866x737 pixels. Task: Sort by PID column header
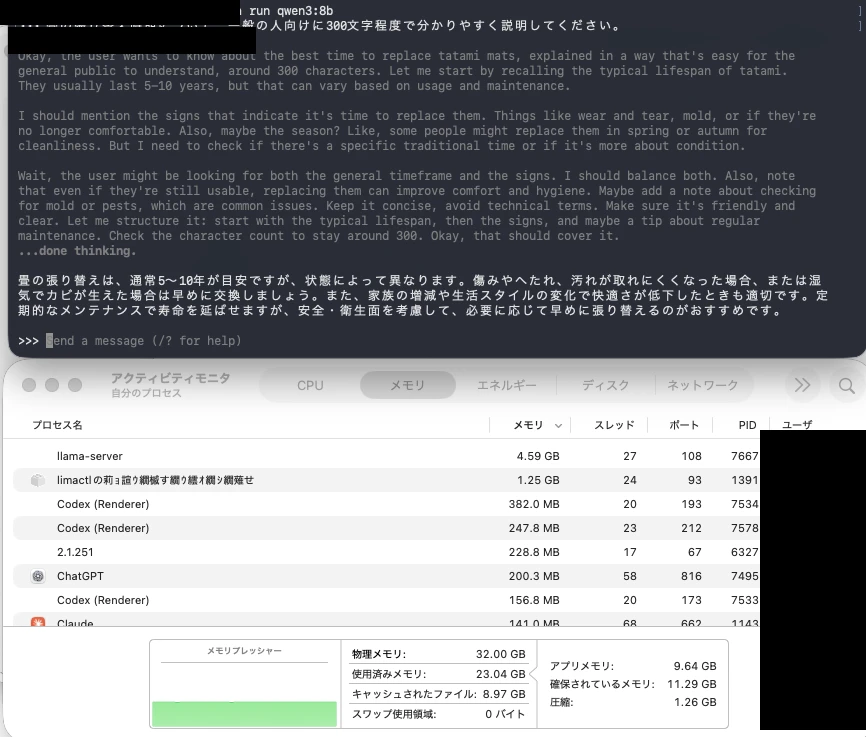(747, 425)
